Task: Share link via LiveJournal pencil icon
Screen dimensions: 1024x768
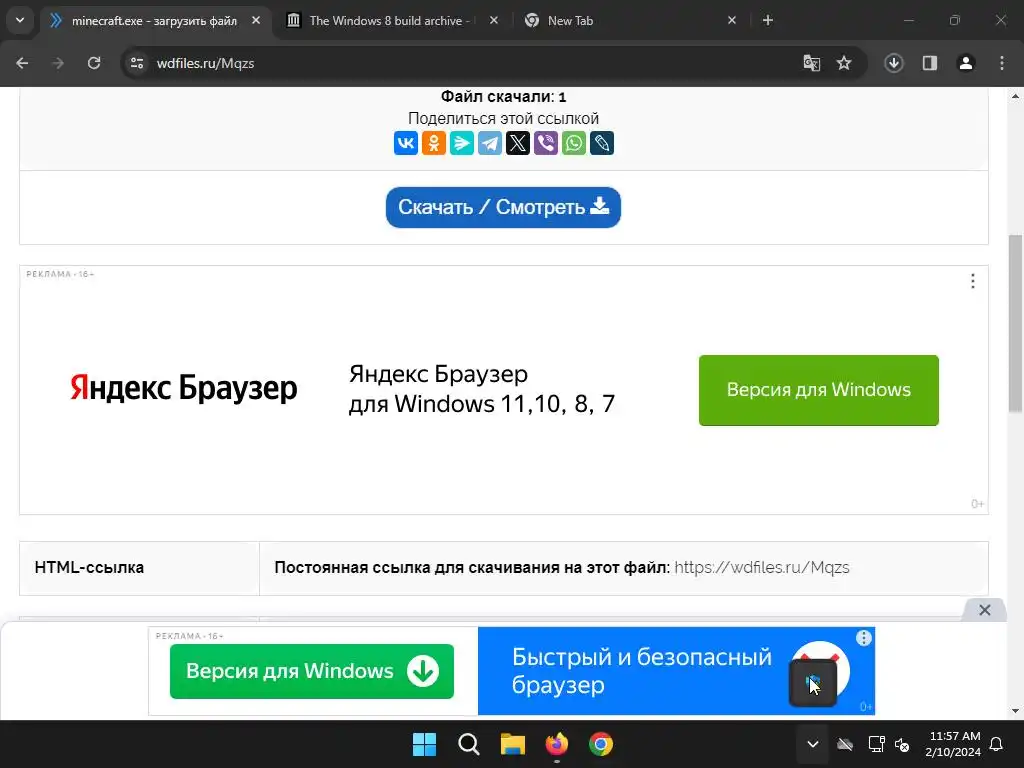Action: [x=602, y=143]
